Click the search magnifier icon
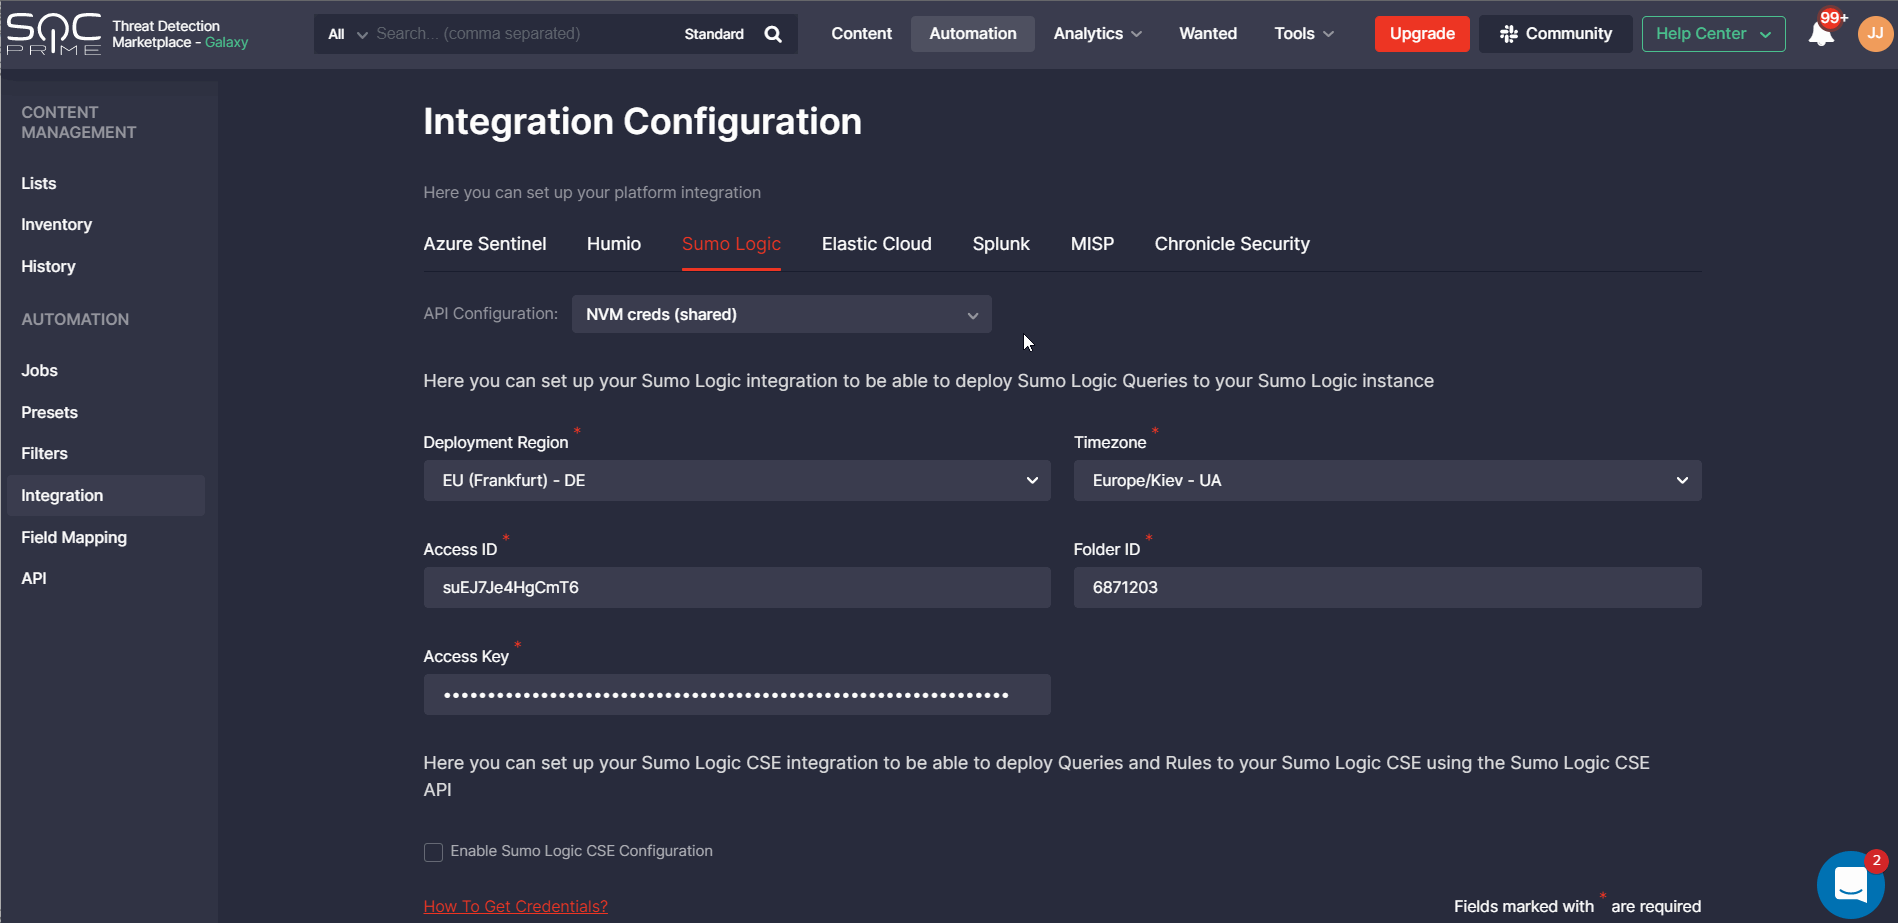 point(772,34)
